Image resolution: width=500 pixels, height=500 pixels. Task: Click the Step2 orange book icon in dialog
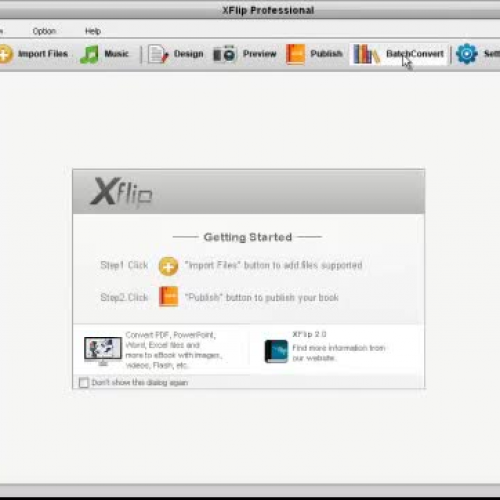[x=168, y=296]
